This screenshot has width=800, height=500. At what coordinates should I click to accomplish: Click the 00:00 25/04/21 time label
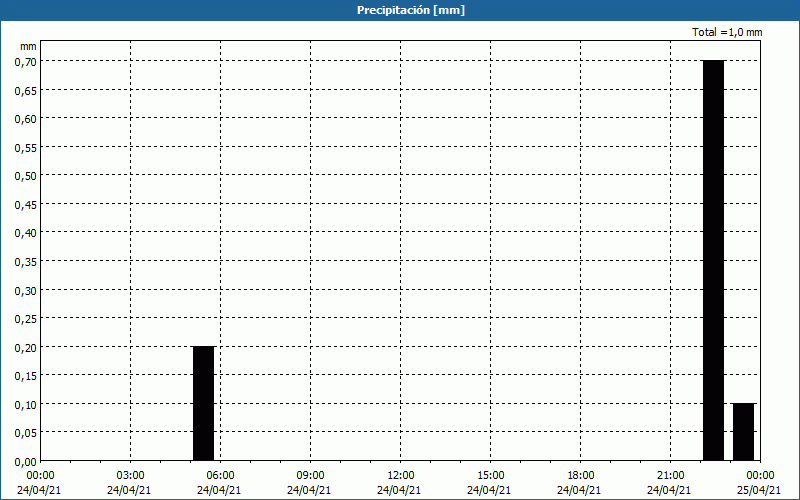tap(759, 483)
